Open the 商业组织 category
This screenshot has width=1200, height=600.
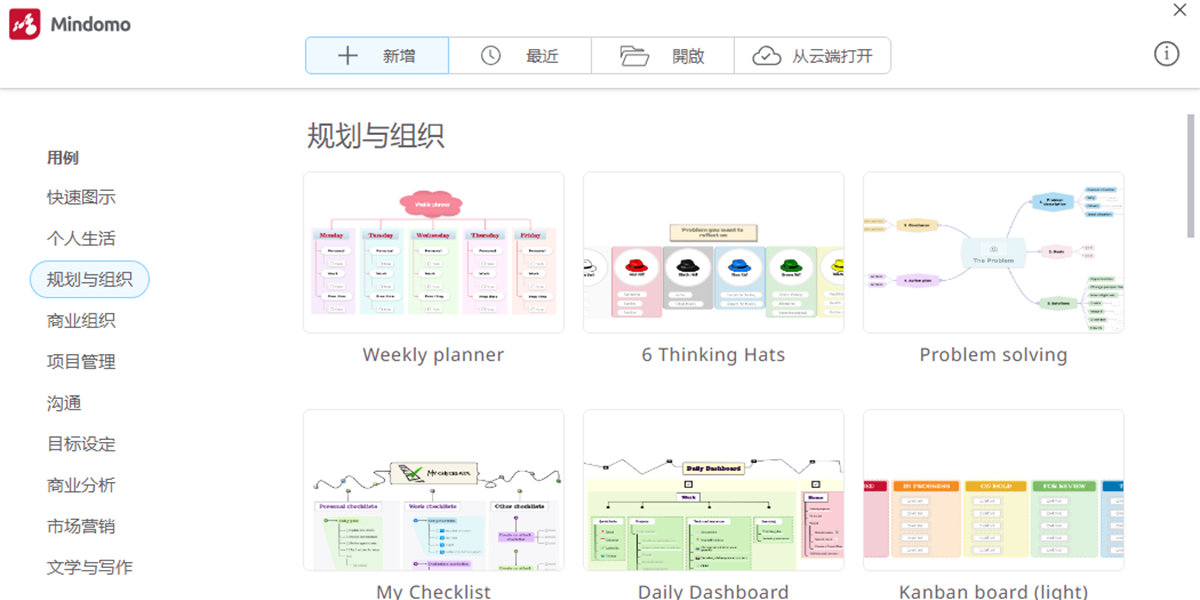click(81, 320)
